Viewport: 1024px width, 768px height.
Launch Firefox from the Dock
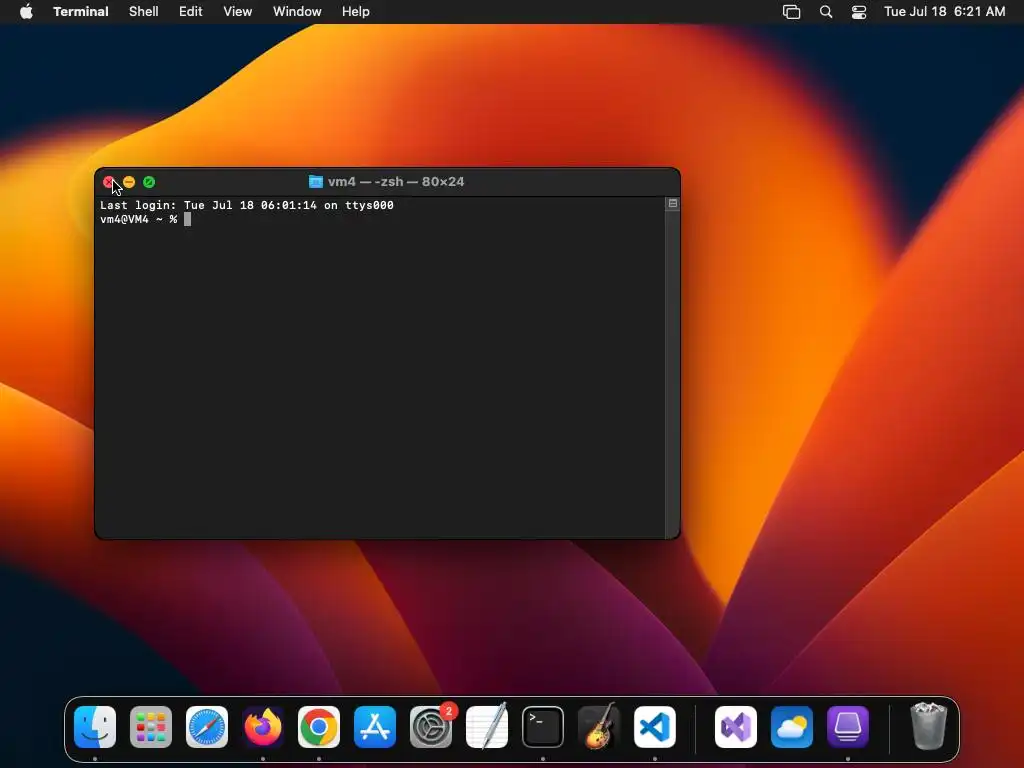point(263,727)
